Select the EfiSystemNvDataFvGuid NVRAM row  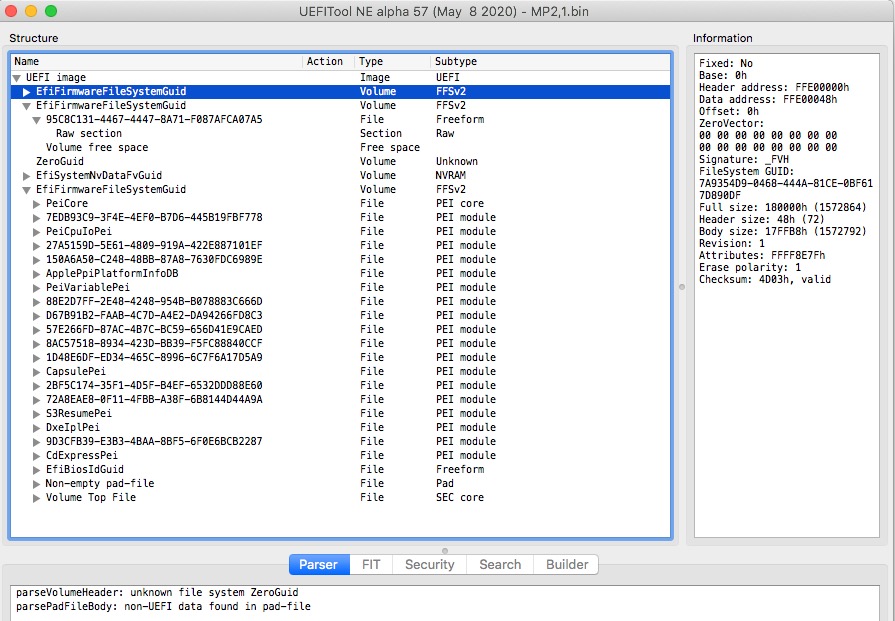(341, 175)
